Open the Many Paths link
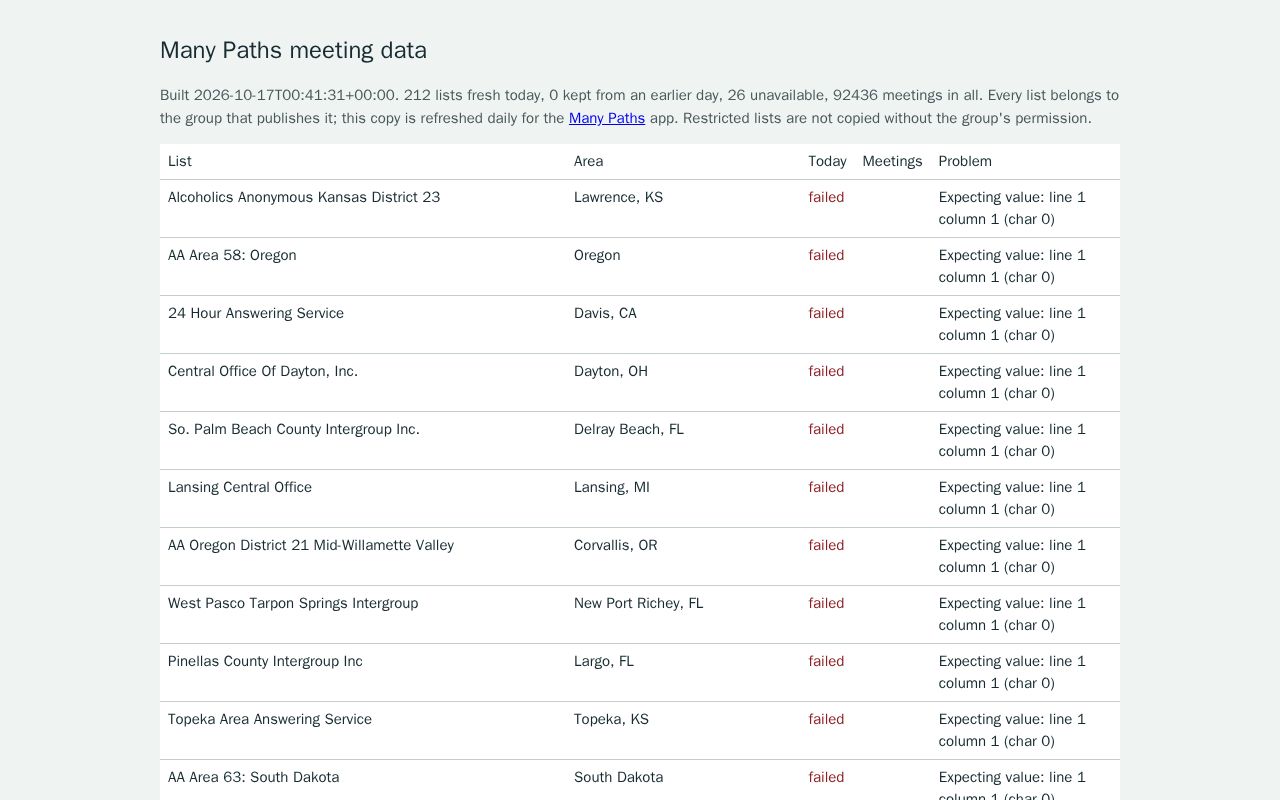This screenshot has width=1280, height=800. point(607,118)
